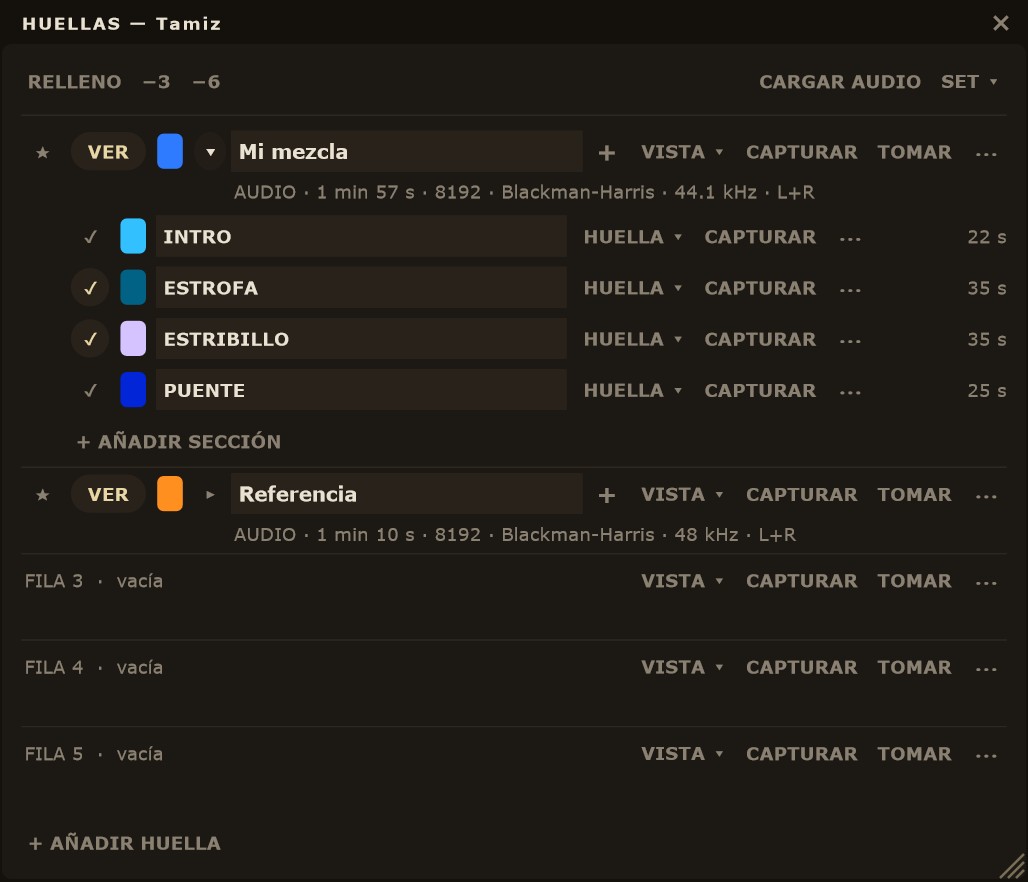Toggle the VER button on Referencia

(x=108, y=494)
